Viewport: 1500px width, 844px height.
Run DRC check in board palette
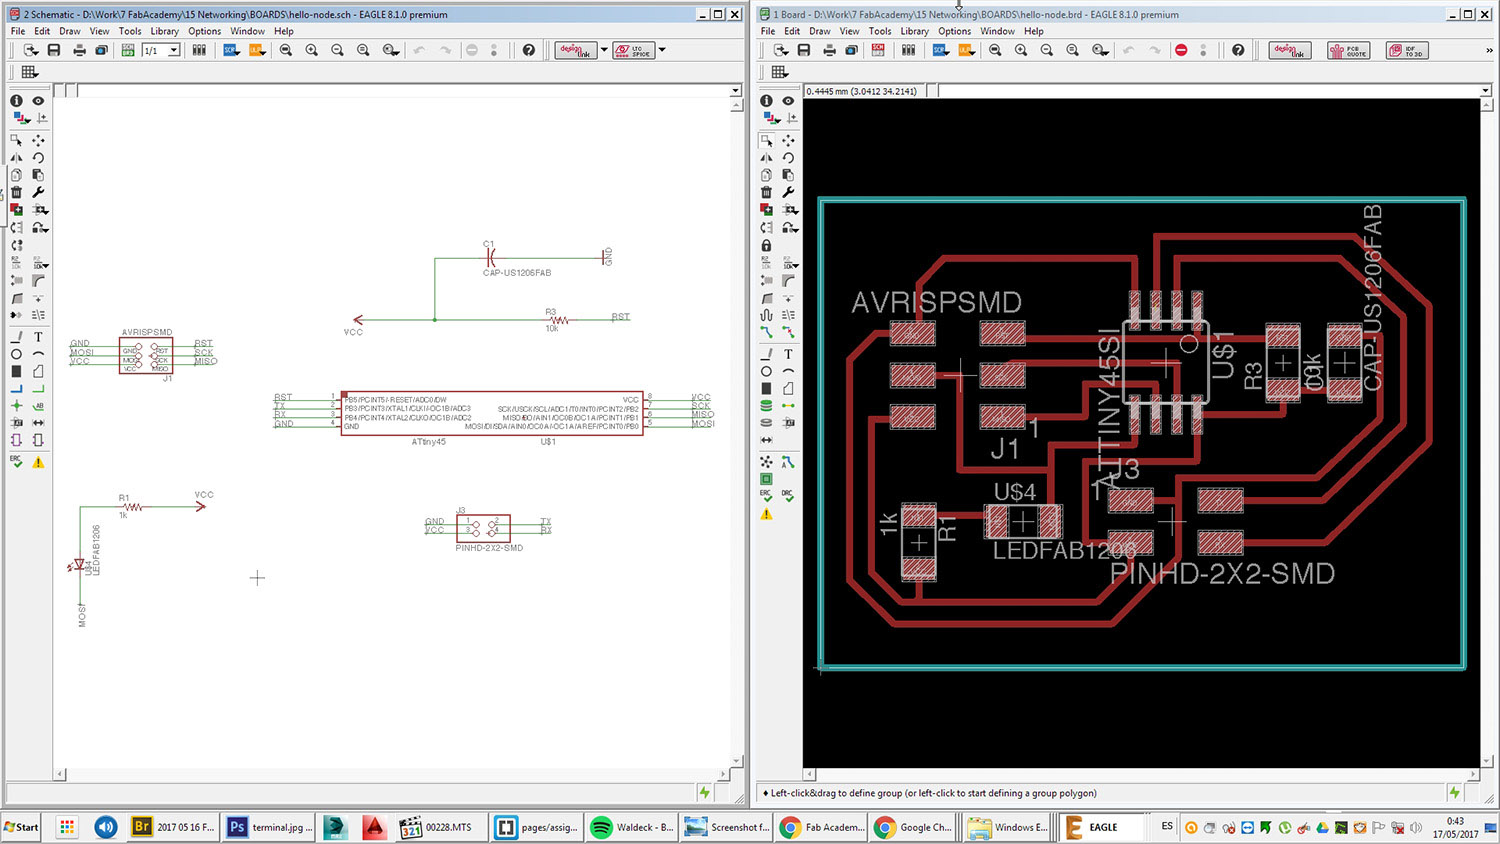pyautogui.click(x=788, y=496)
